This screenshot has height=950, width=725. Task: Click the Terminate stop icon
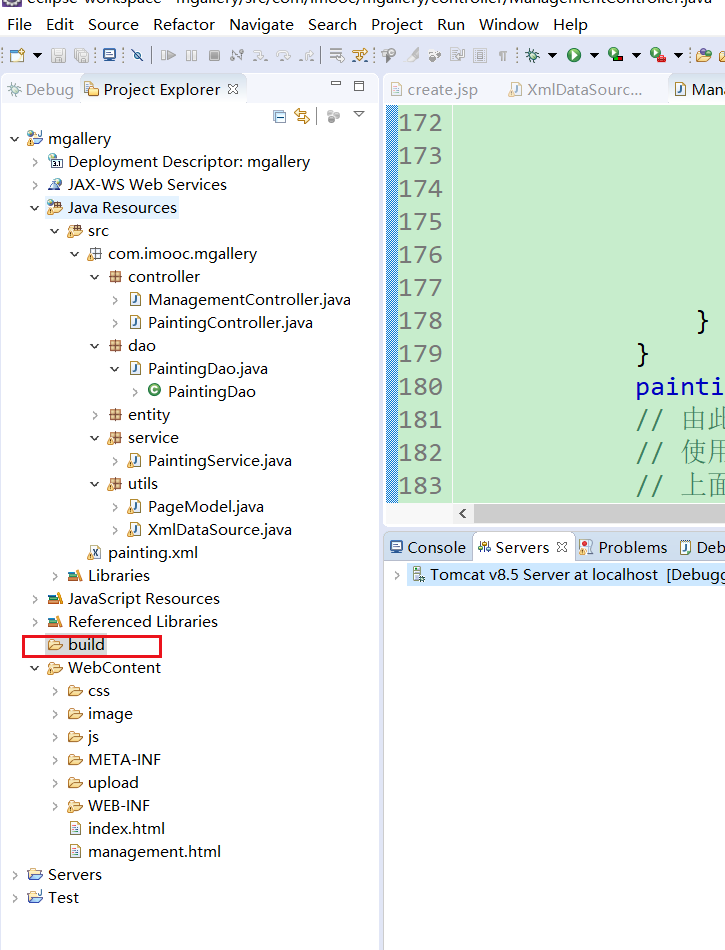pos(214,56)
